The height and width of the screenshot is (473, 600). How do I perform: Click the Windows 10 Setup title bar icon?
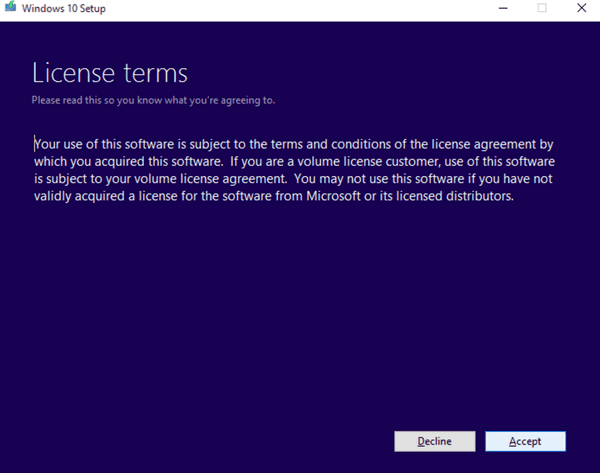click(10, 7)
